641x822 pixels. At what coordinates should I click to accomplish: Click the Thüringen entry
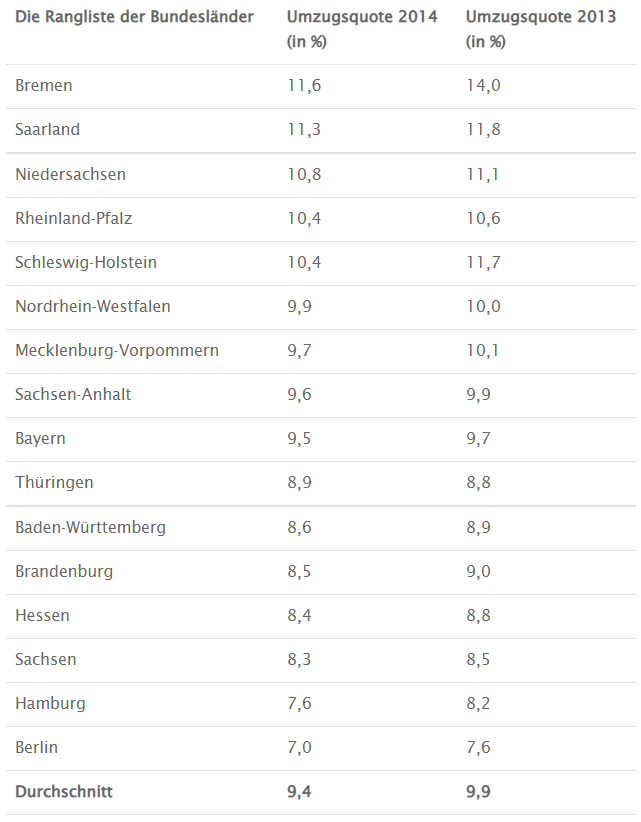point(54,483)
